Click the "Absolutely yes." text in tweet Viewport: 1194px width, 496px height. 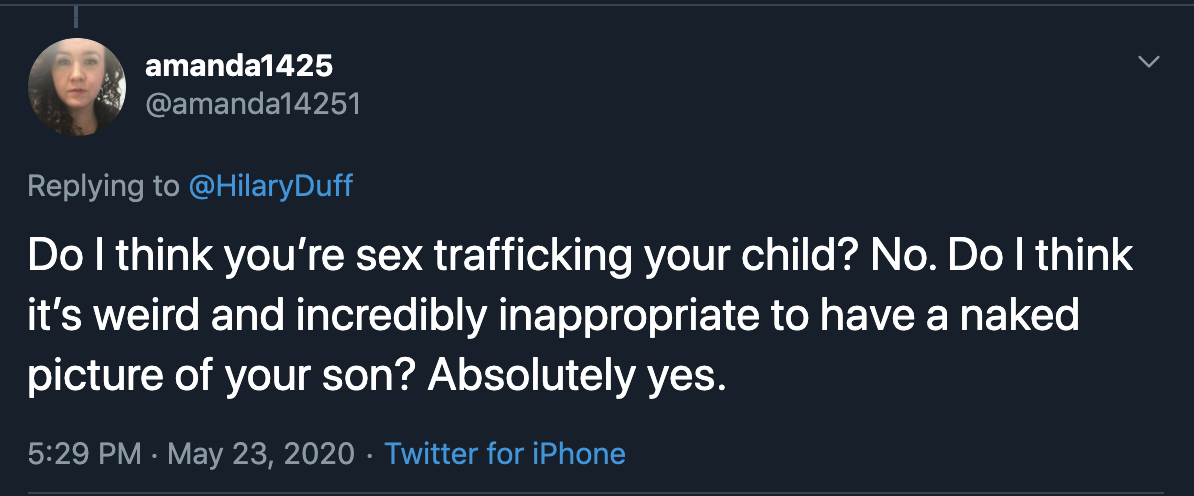574,377
